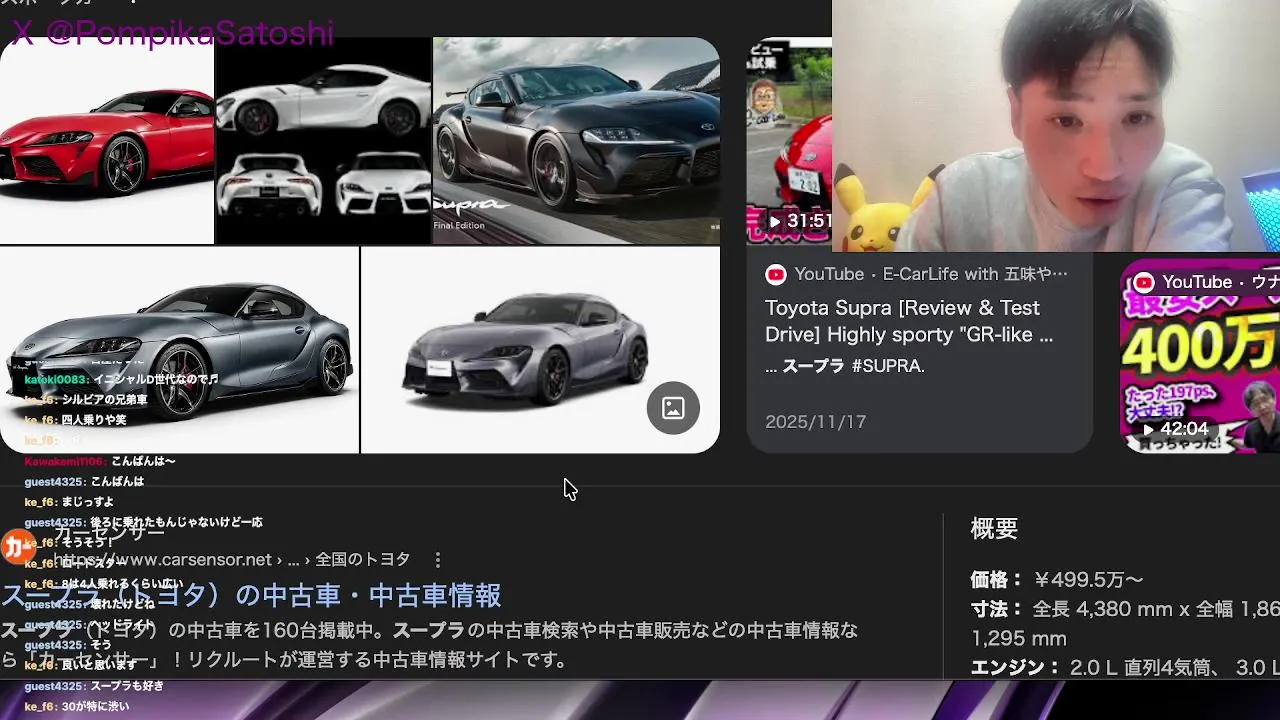1280x720 pixels.
Task: Click chat message 'Kawakami1106: こんばんは〜'
Action: [x=100, y=461]
